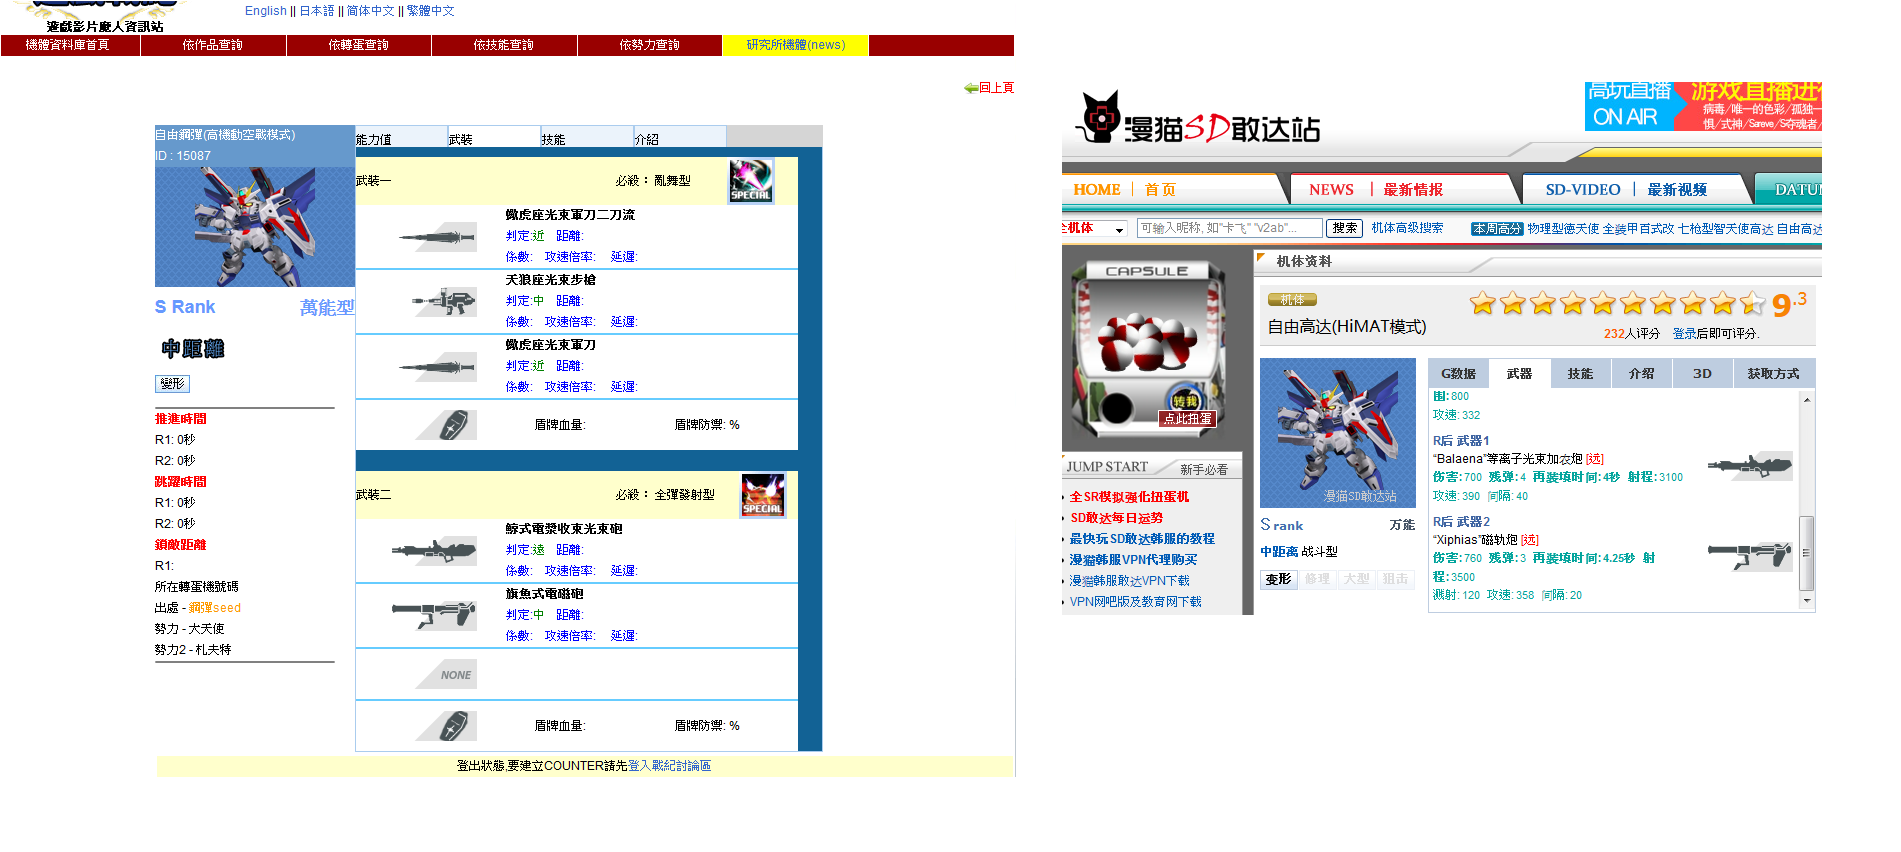
Task: Click the 变形 button on 漫猫 site
Action: pos(1278,579)
